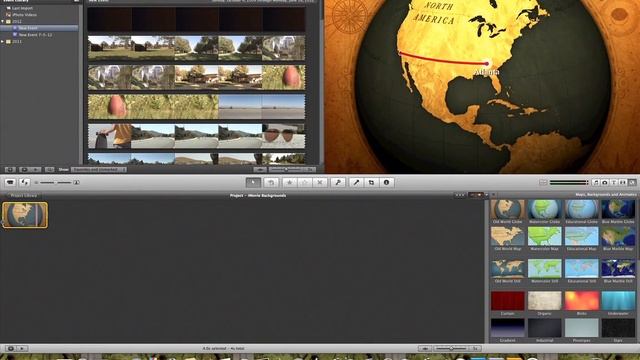Open the camera import window

click(10, 182)
